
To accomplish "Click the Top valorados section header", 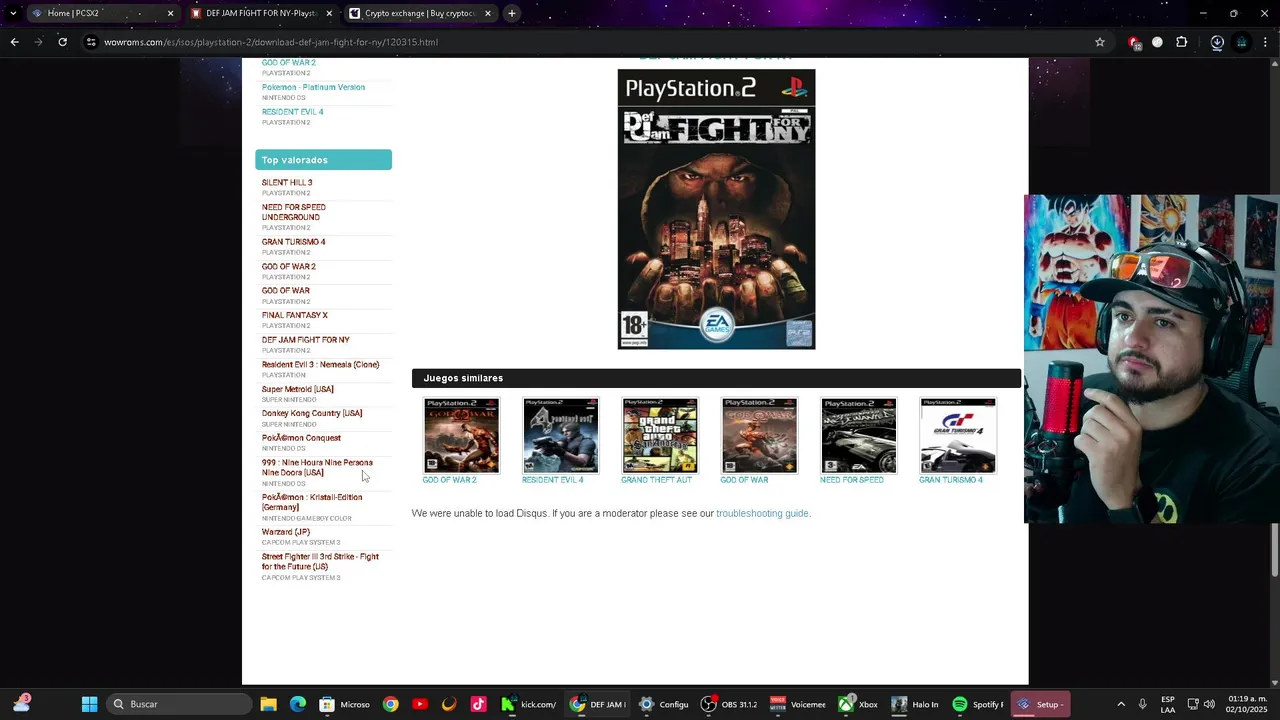I will point(323,160).
